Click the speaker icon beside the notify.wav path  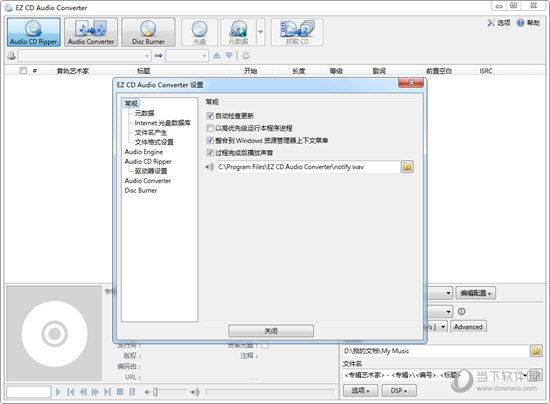(210, 167)
